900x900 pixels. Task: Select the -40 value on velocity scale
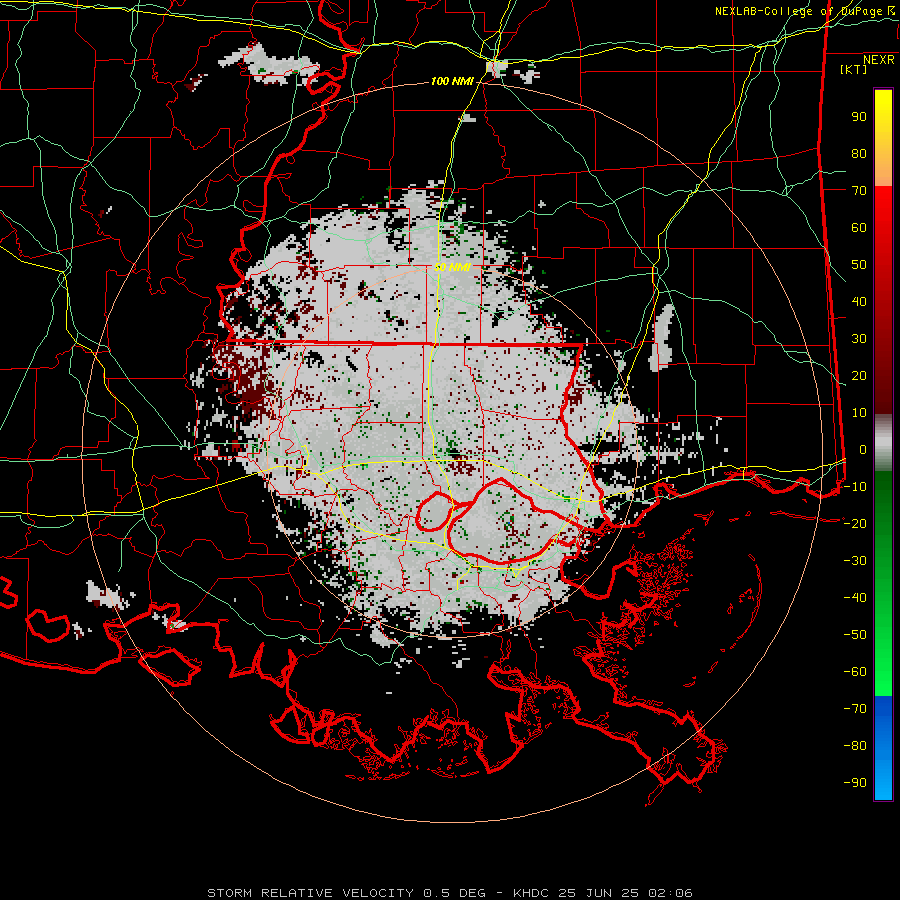coord(855,598)
